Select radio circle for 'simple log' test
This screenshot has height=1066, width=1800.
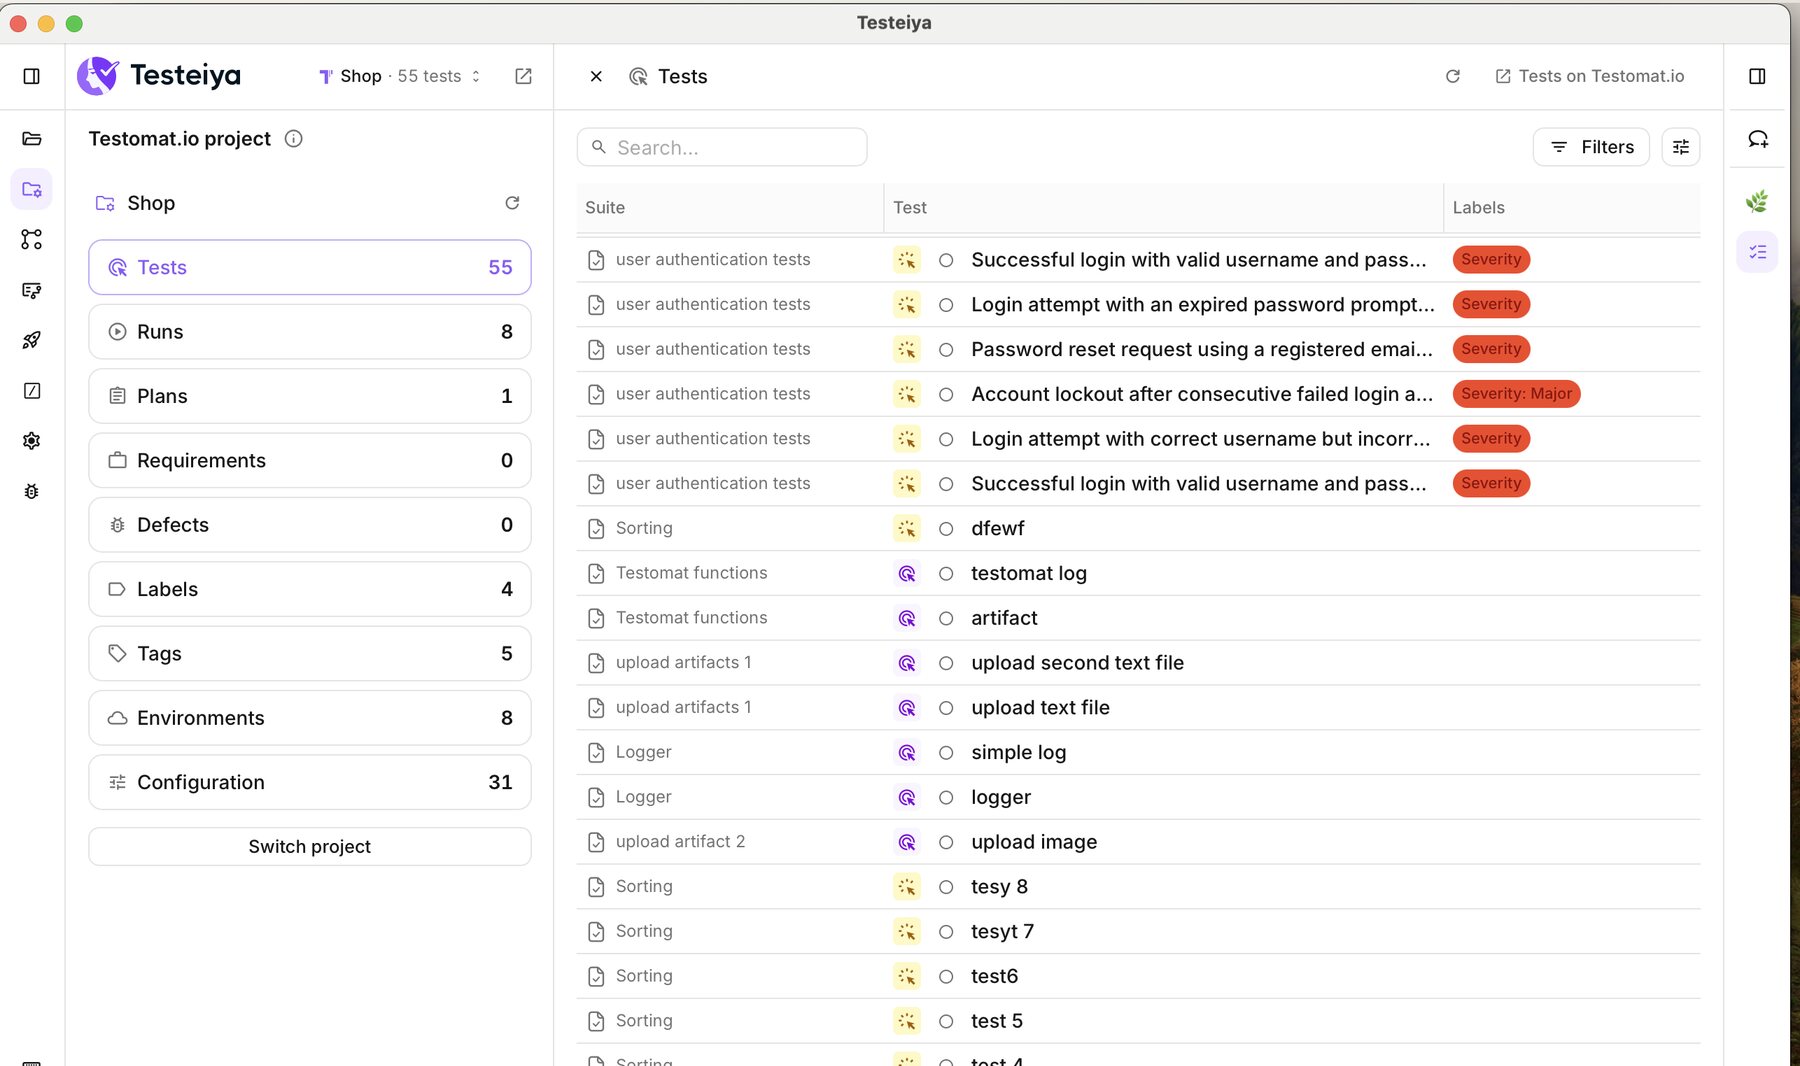coord(946,753)
